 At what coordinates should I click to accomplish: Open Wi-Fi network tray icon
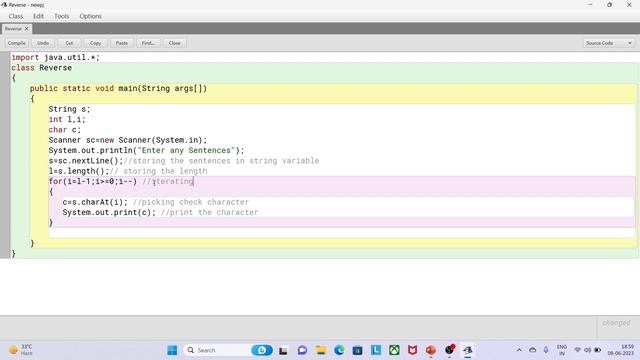point(578,350)
